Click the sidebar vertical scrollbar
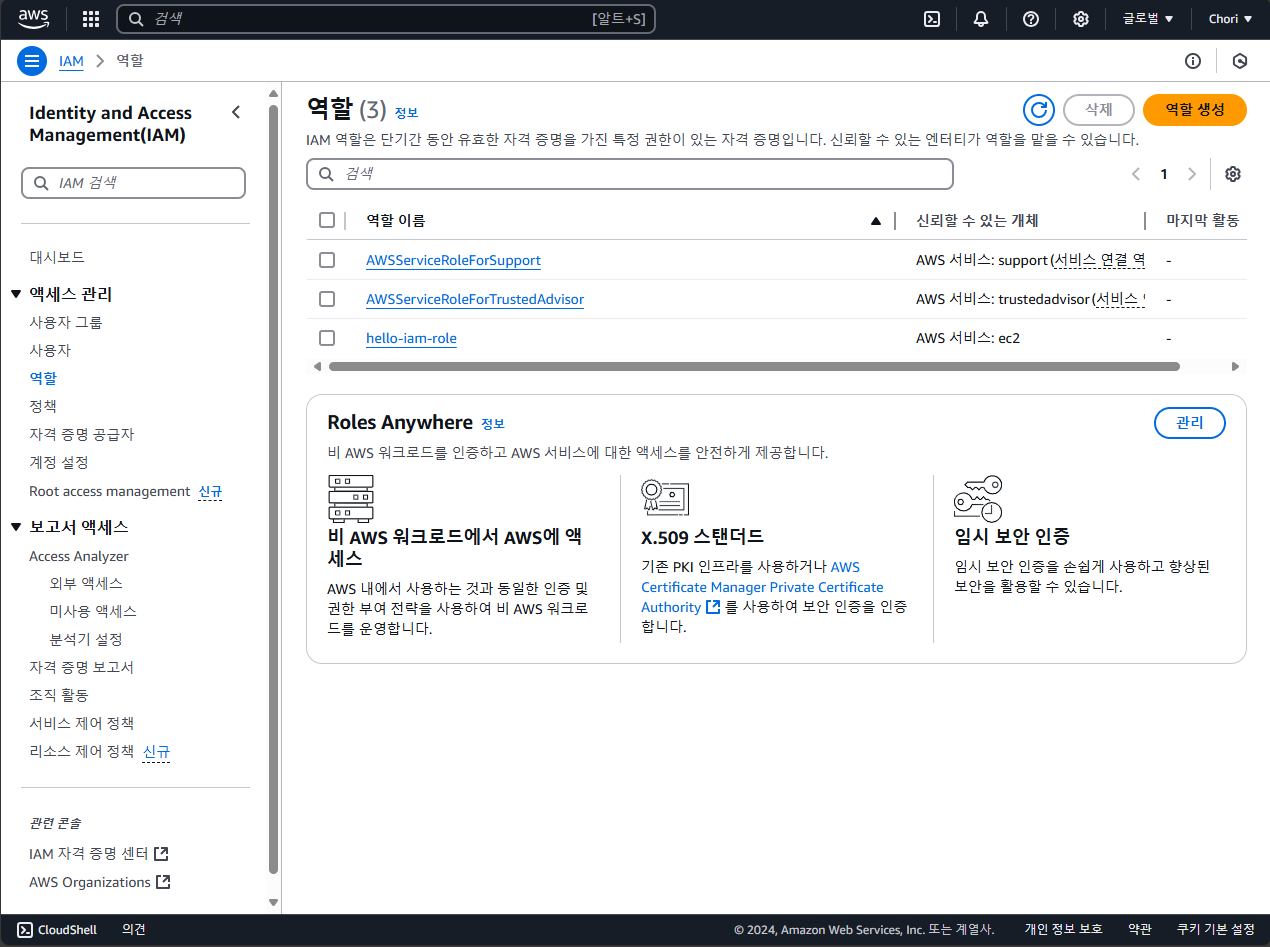This screenshot has width=1270, height=947. [273, 490]
